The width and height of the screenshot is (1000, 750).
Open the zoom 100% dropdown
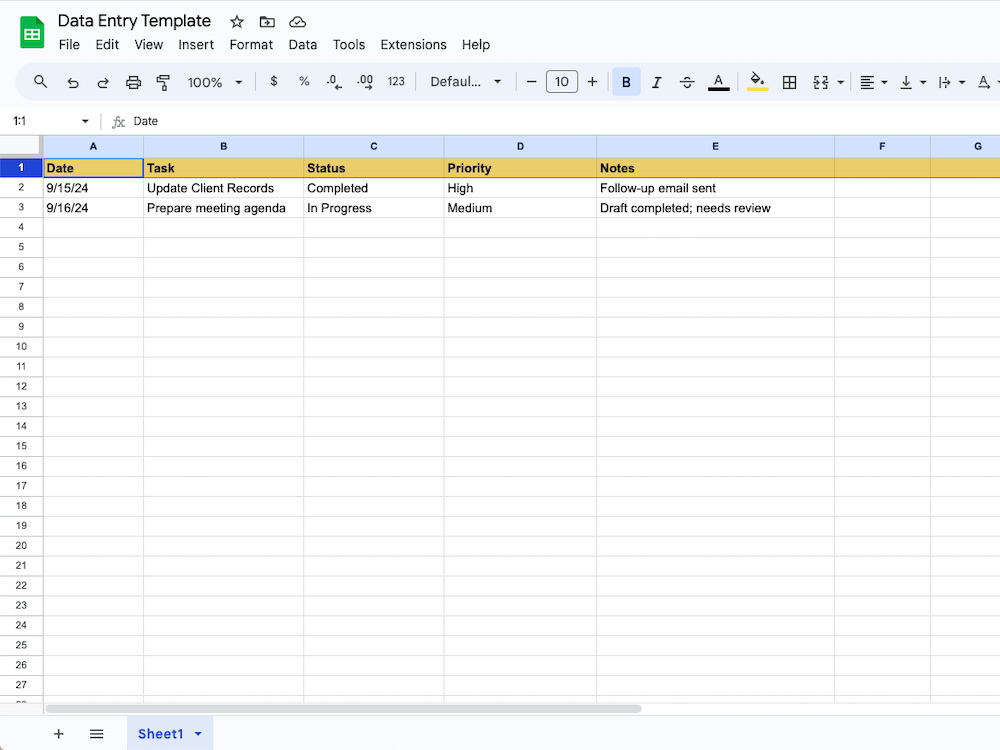pyautogui.click(x=215, y=82)
